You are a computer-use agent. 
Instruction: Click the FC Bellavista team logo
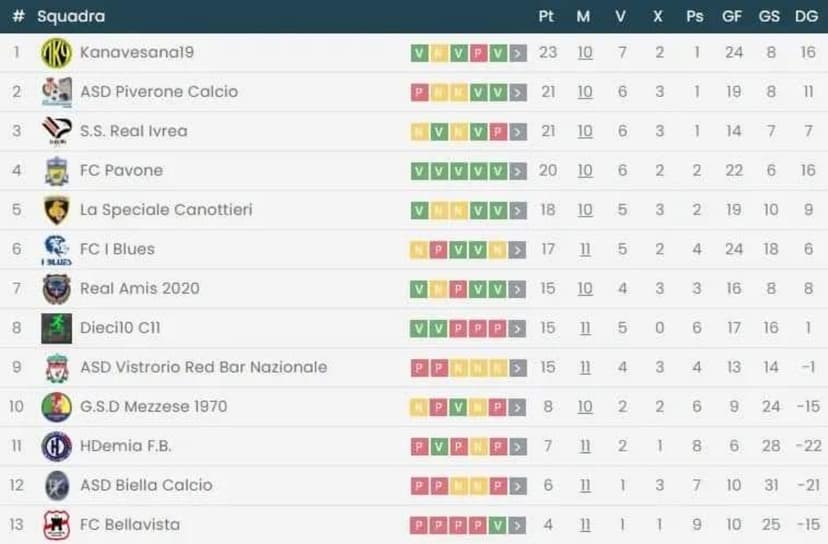point(56,525)
